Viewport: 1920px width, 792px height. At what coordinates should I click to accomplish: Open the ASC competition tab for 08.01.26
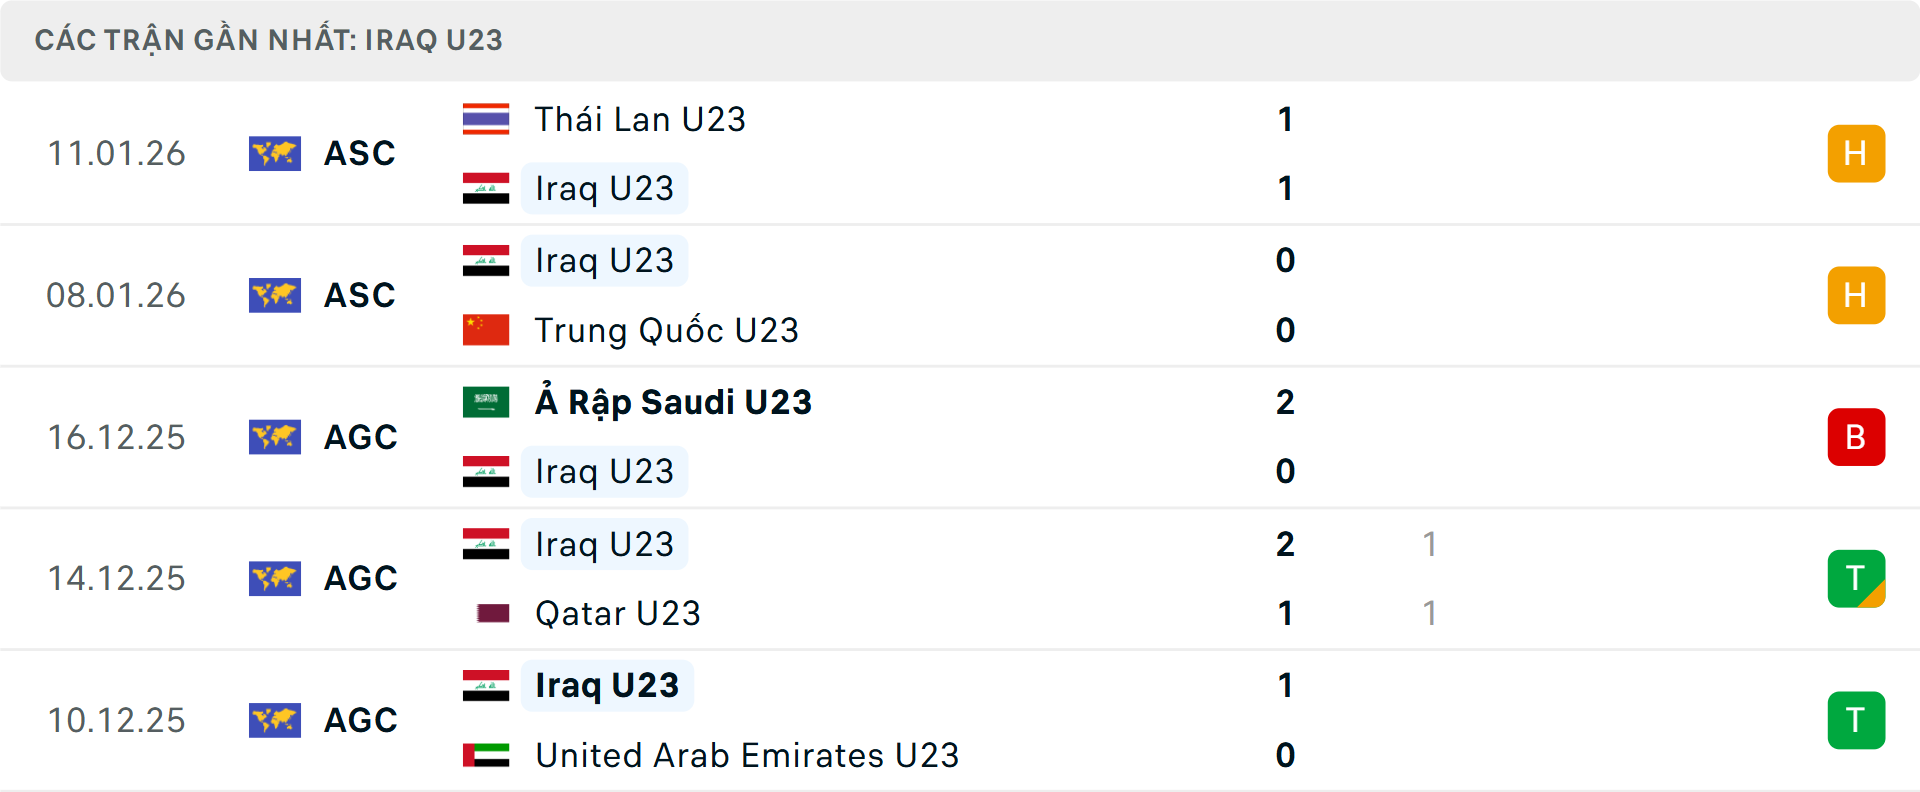[359, 295]
